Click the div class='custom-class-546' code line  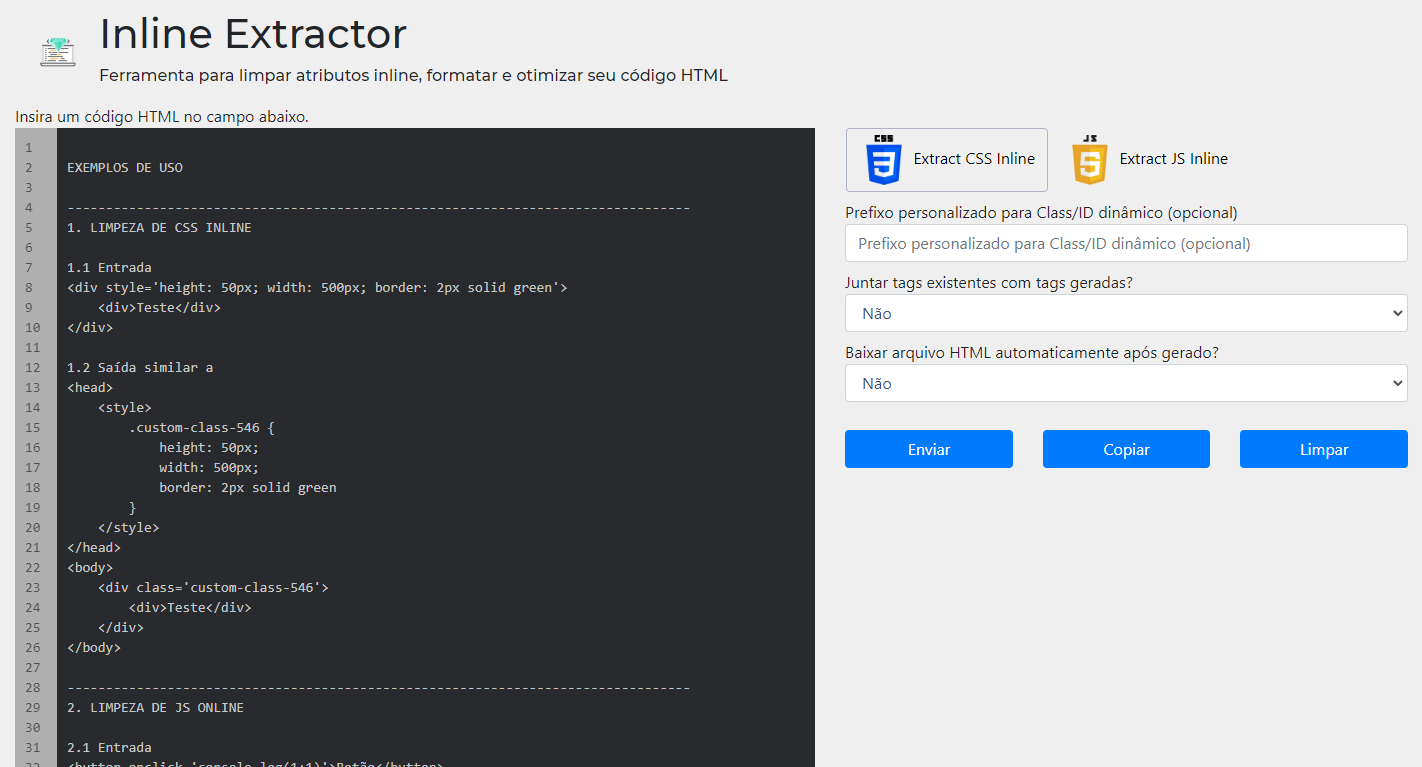click(x=213, y=587)
